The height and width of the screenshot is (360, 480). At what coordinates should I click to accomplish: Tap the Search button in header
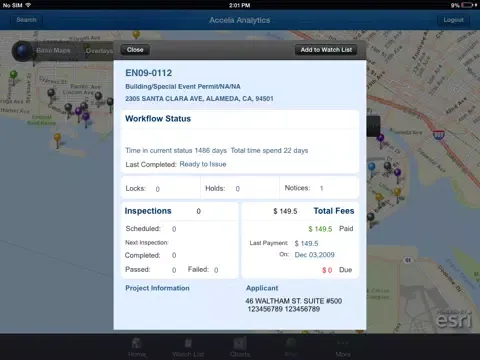tap(26, 20)
